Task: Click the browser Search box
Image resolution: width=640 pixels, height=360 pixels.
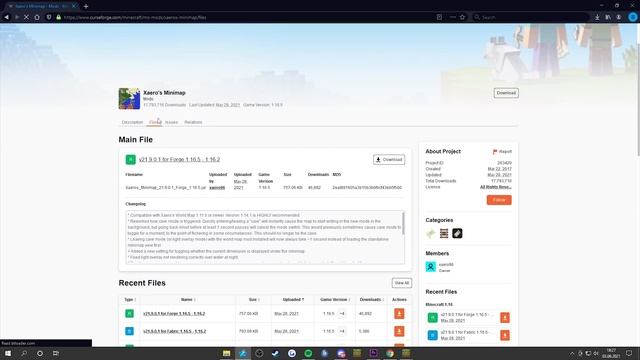Action: click(x=531, y=17)
